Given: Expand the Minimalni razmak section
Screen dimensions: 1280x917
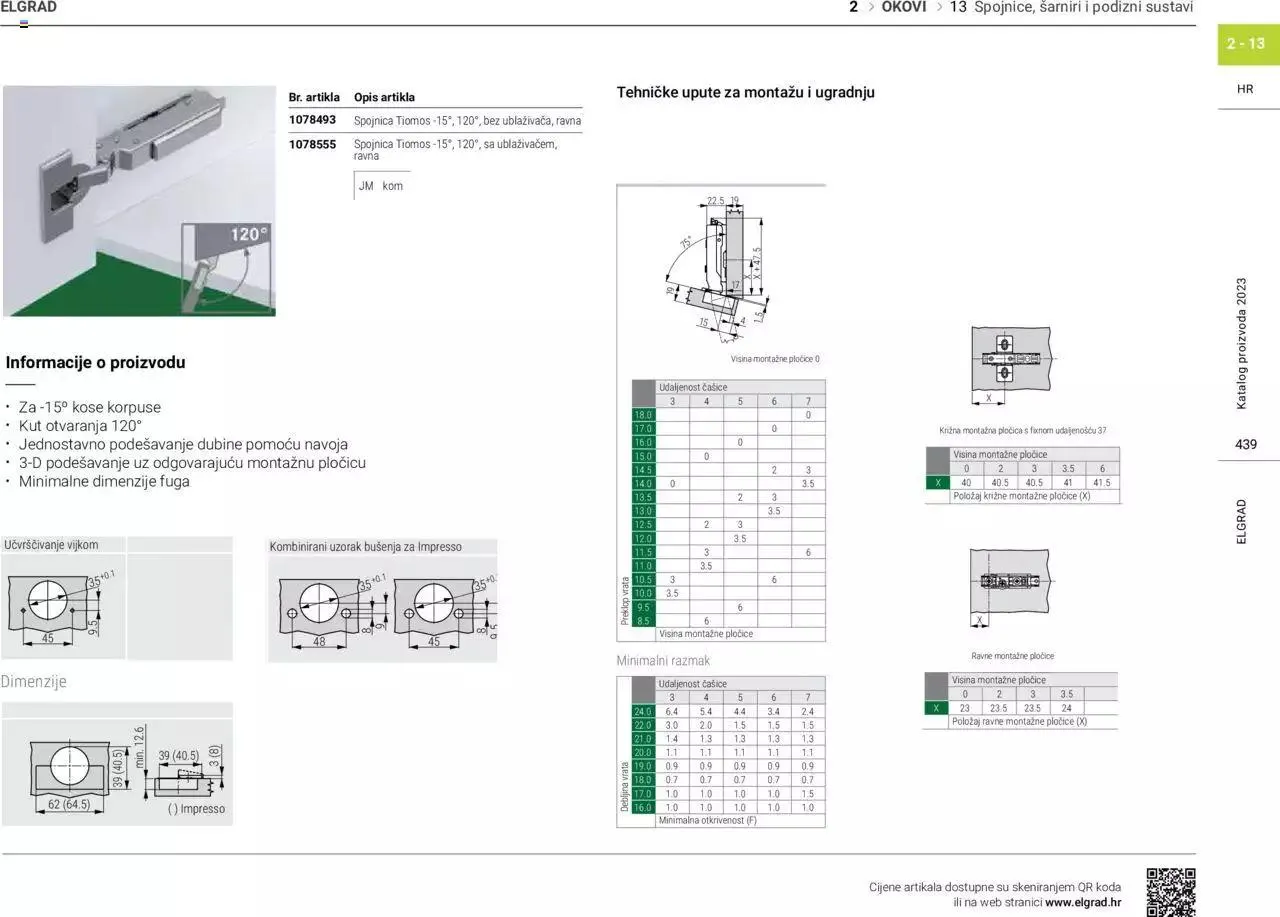Looking at the screenshot, I should coord(663,660).
